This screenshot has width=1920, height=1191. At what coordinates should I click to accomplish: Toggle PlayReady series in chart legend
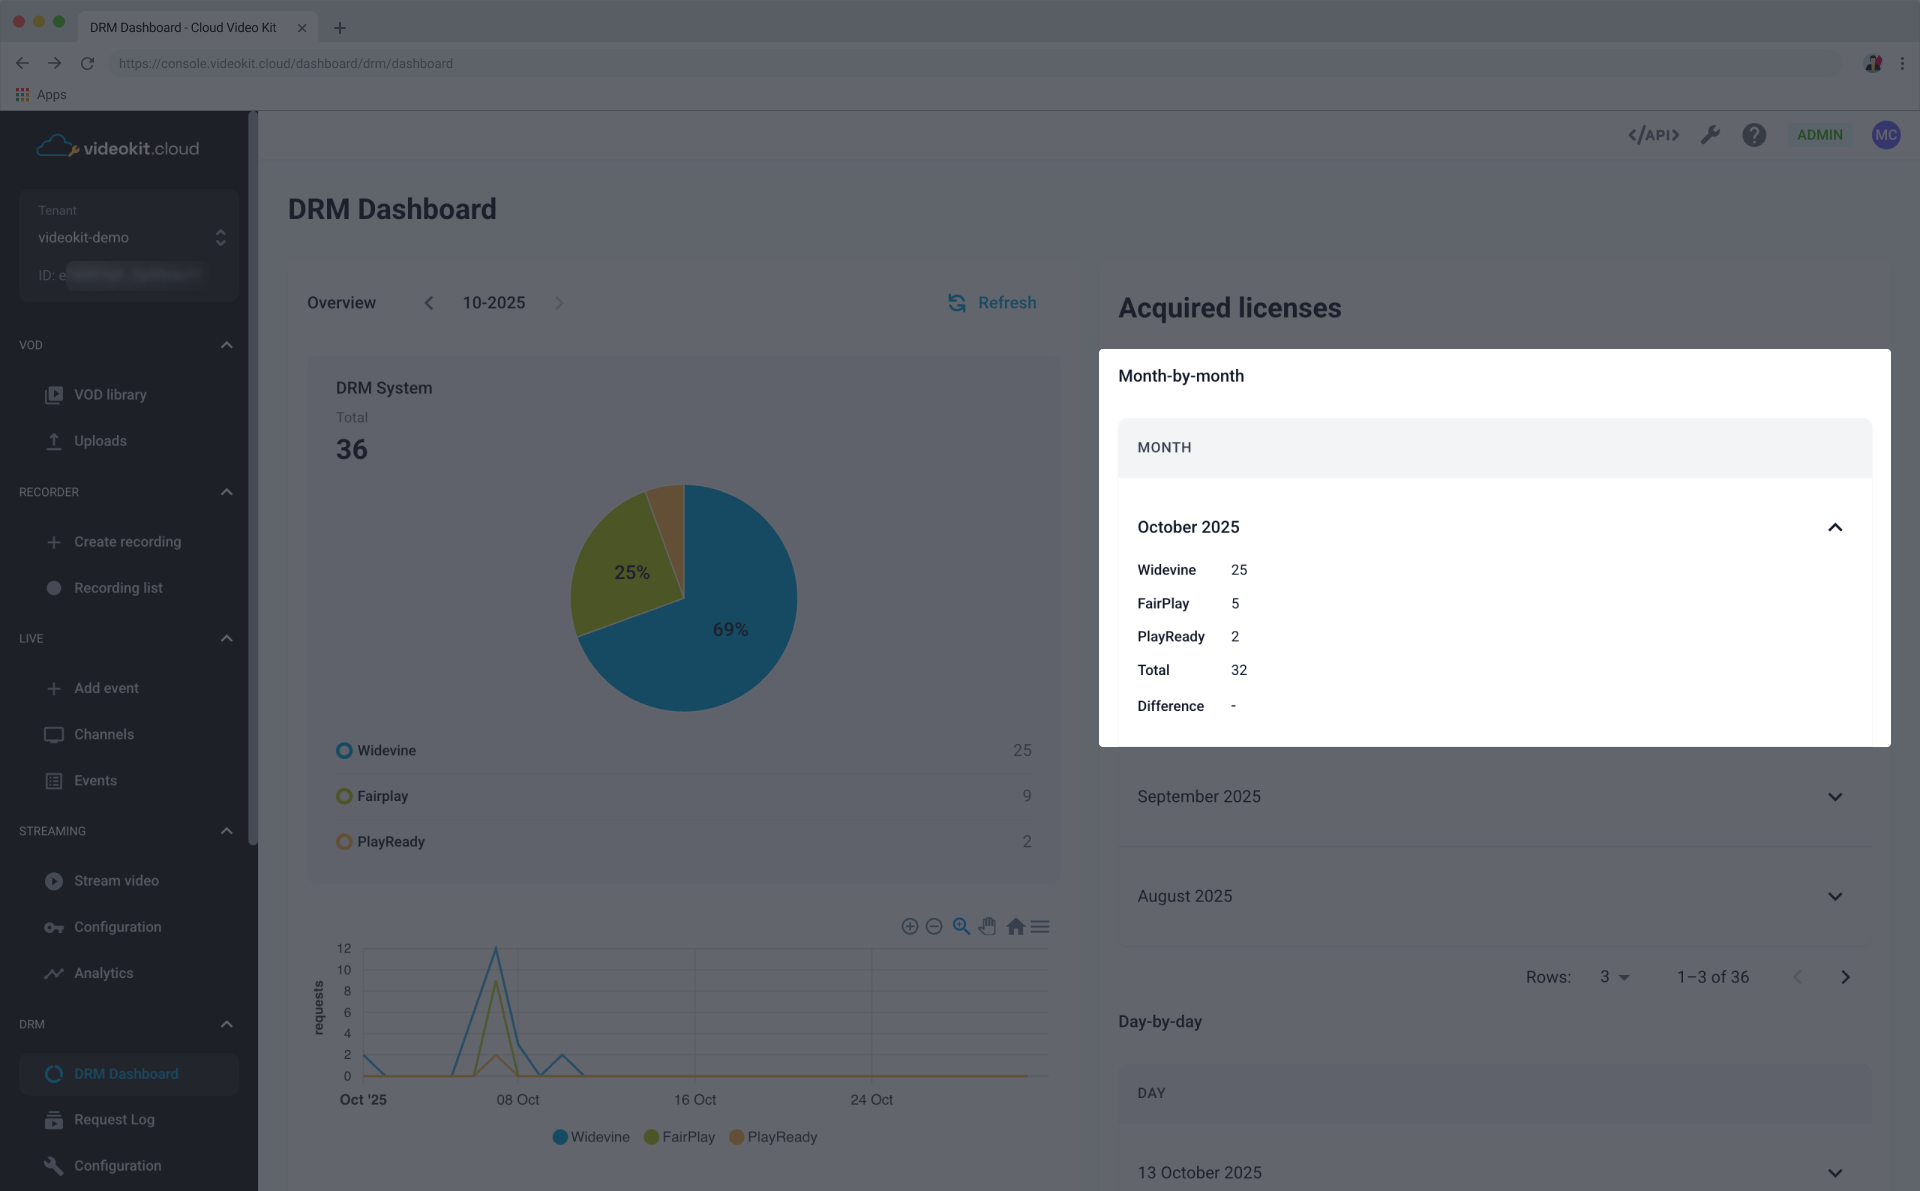point(773,1137)
